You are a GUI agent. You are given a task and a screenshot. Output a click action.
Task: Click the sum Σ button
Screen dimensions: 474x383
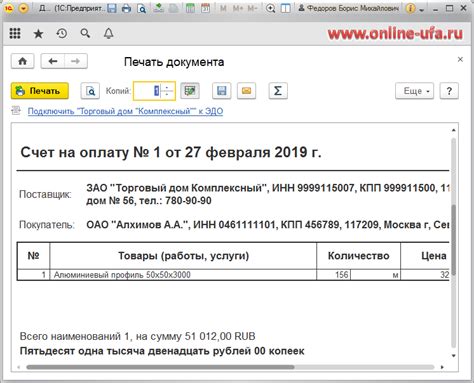[x=278, y=91]
